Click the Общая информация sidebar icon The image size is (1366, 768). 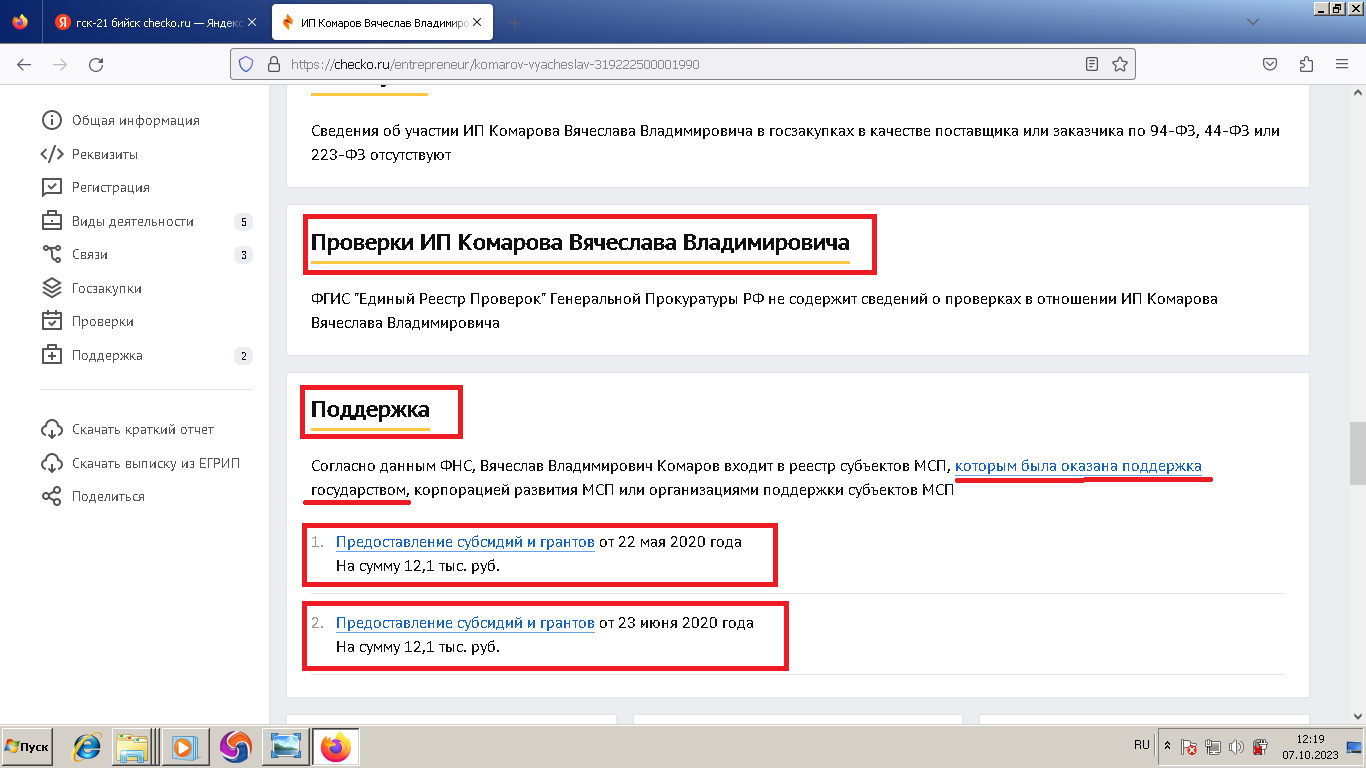pyautogui.click(x=51, y=121)
